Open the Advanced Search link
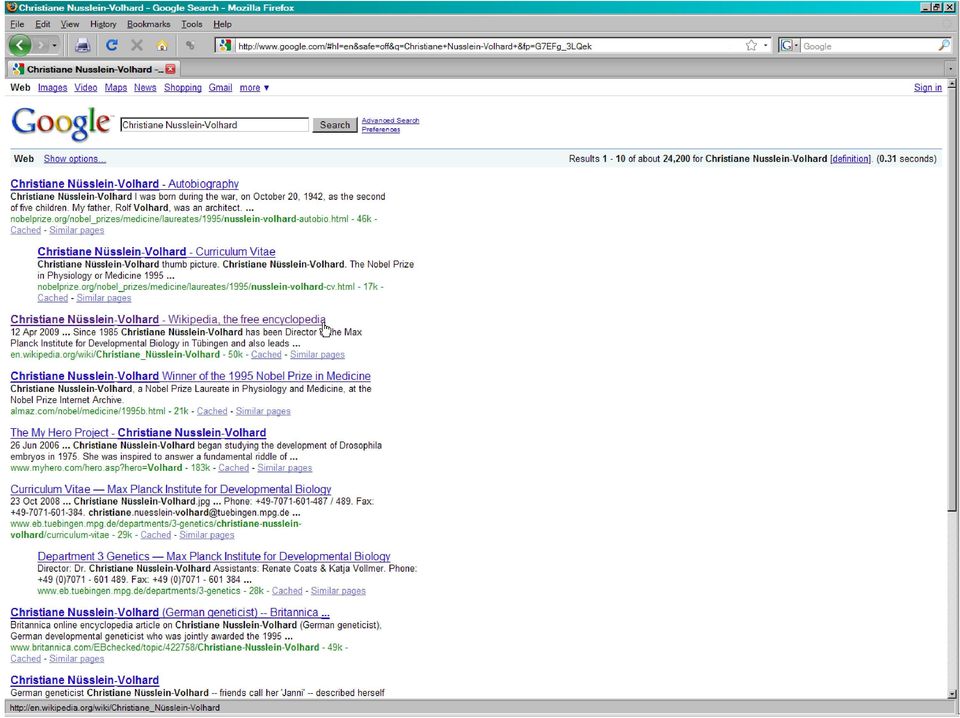Image resolution: width=960 pixels, height=718 pixels. click(390, 121)
